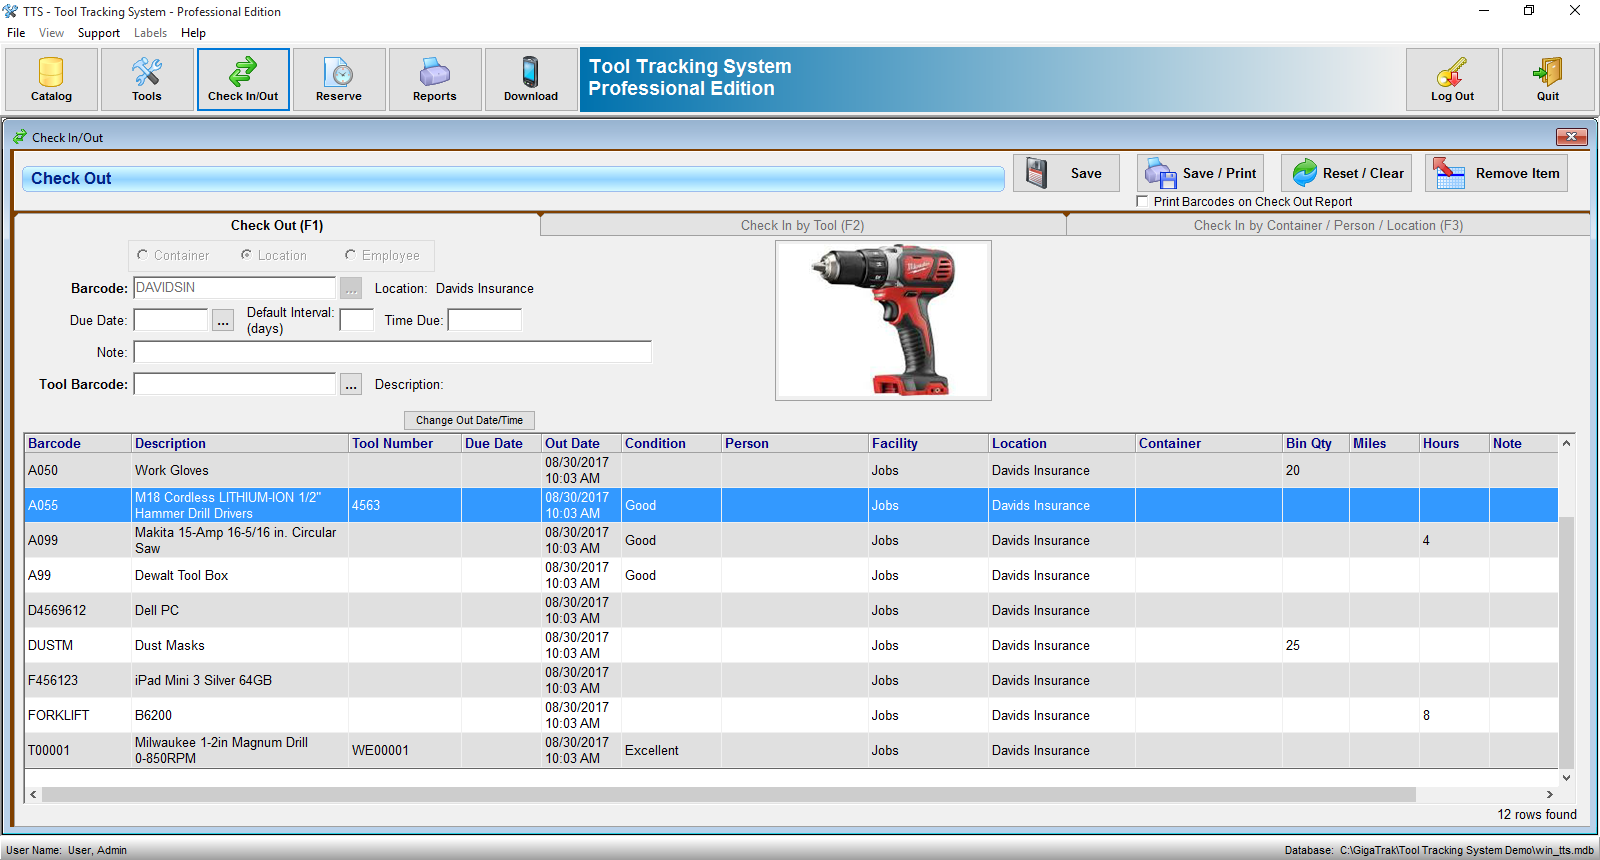Viewport: 1600px width, 860px height.
Task: Click the horizontal scrollbar left arrow
Action: [x=33, y=794]
